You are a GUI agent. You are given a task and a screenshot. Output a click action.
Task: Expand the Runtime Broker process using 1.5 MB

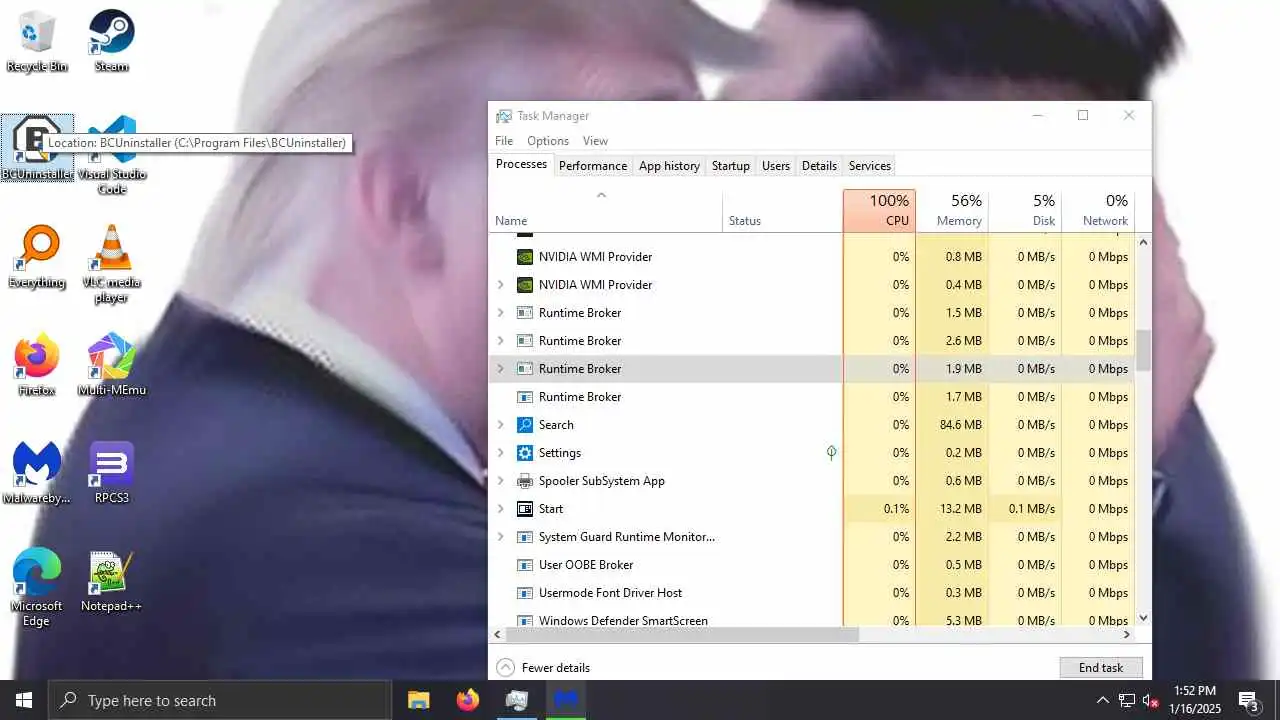(501, 313)
